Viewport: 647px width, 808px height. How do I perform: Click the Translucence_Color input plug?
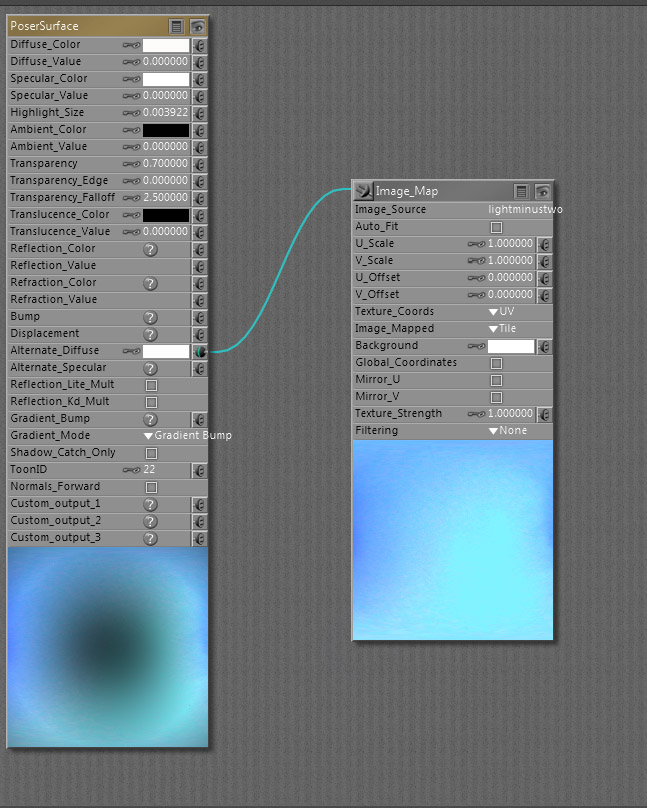click(x=199, y=215)
